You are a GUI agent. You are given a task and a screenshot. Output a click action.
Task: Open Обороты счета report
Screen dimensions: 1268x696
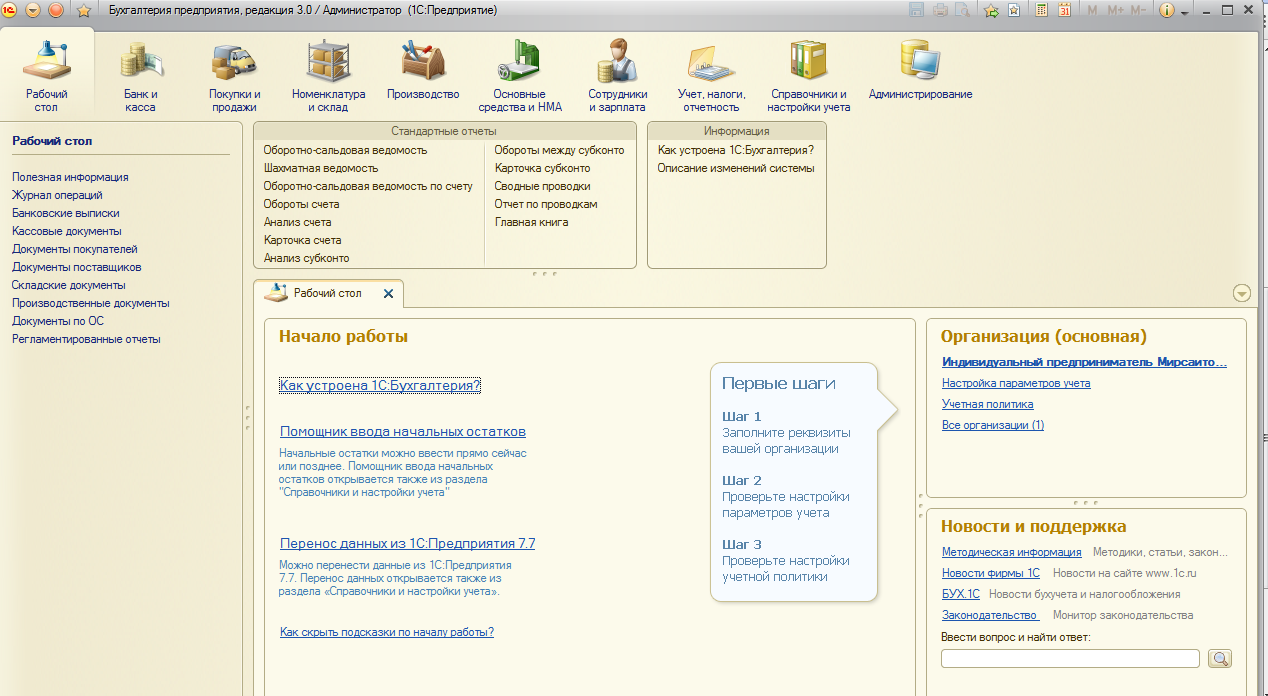click(x=301, y=204)
